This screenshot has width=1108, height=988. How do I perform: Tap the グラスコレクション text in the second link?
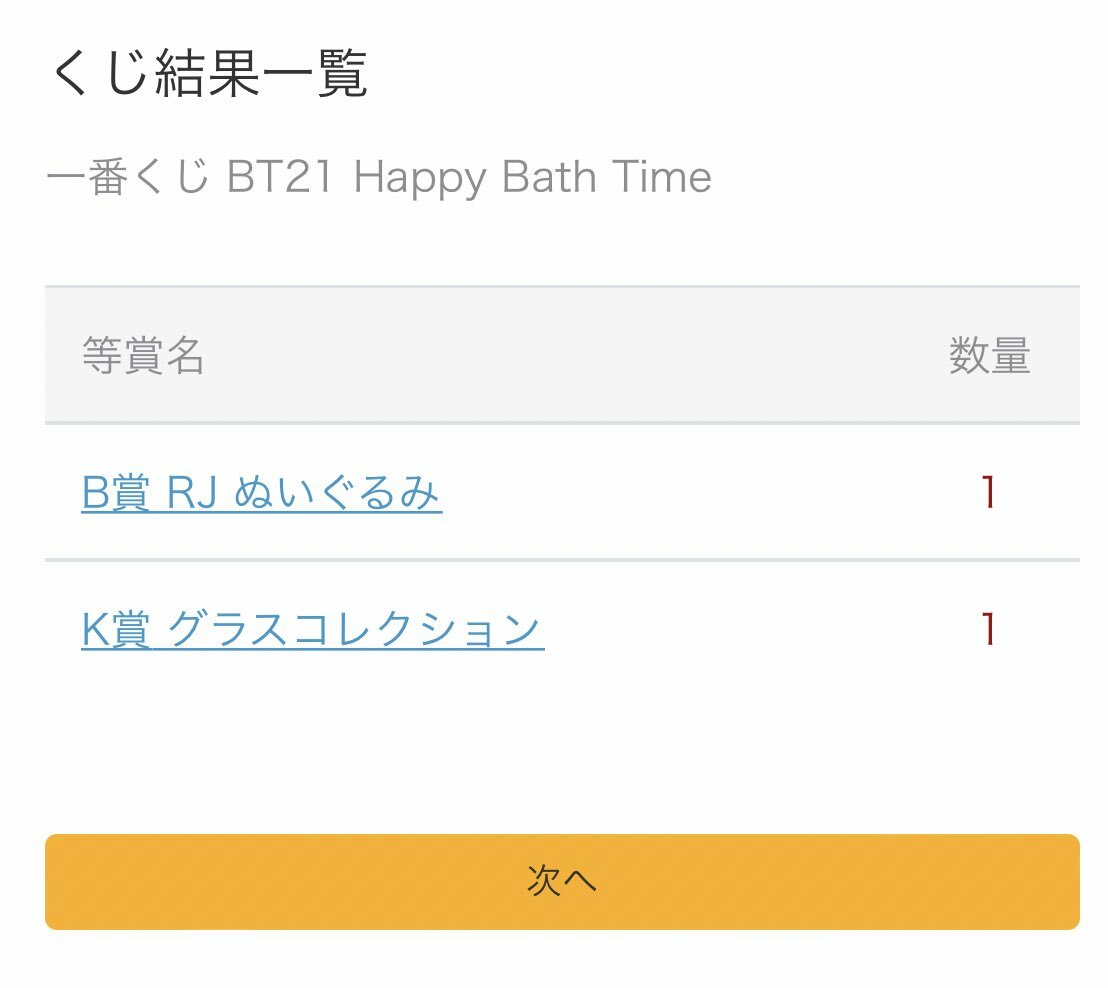[x=355, y=630]
